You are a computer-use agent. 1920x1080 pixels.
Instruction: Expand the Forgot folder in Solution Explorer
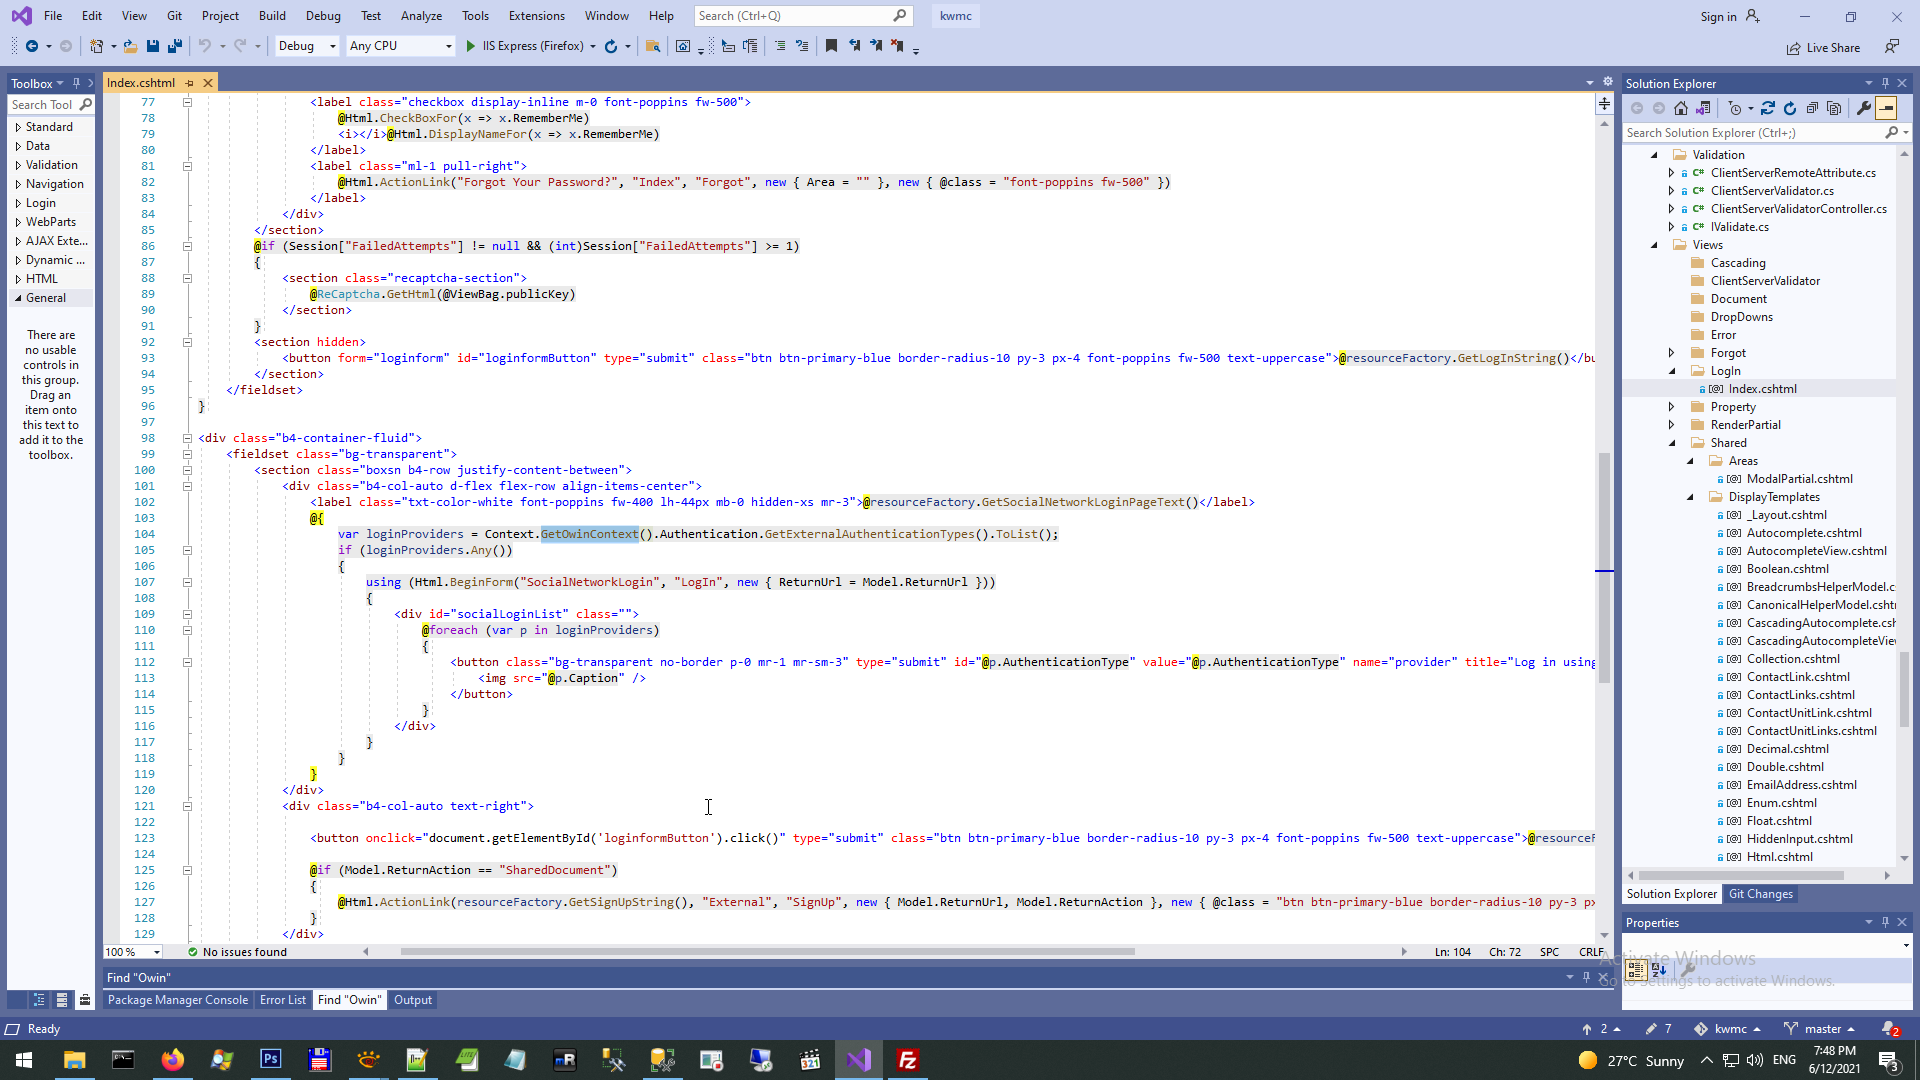1671,353
